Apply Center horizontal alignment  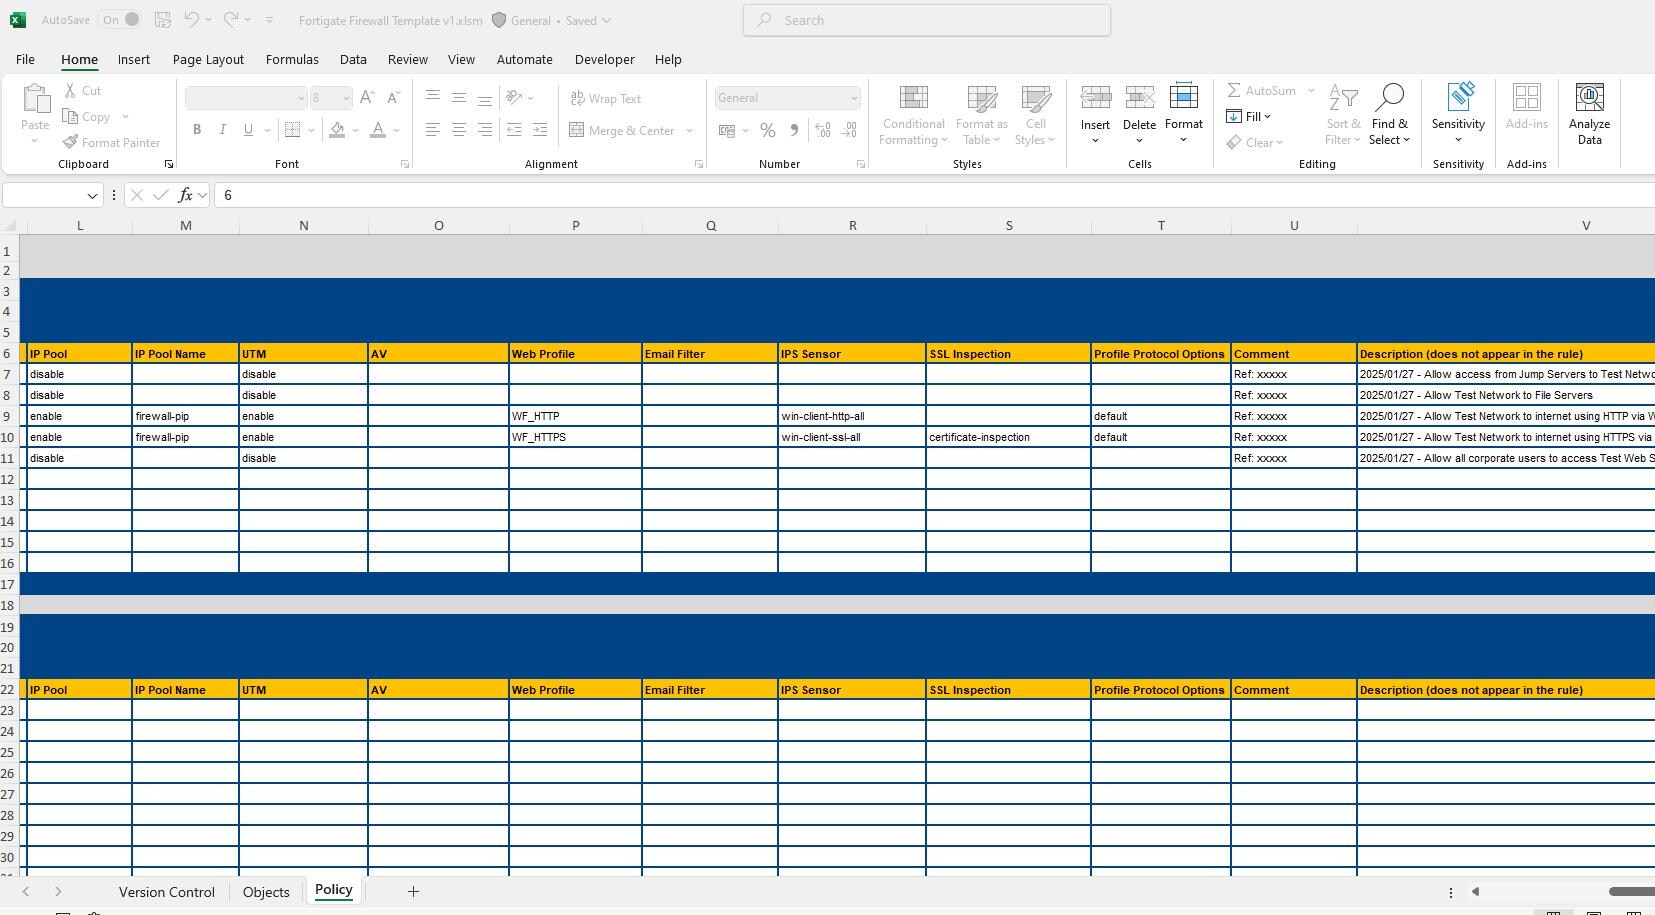point(458,130)
